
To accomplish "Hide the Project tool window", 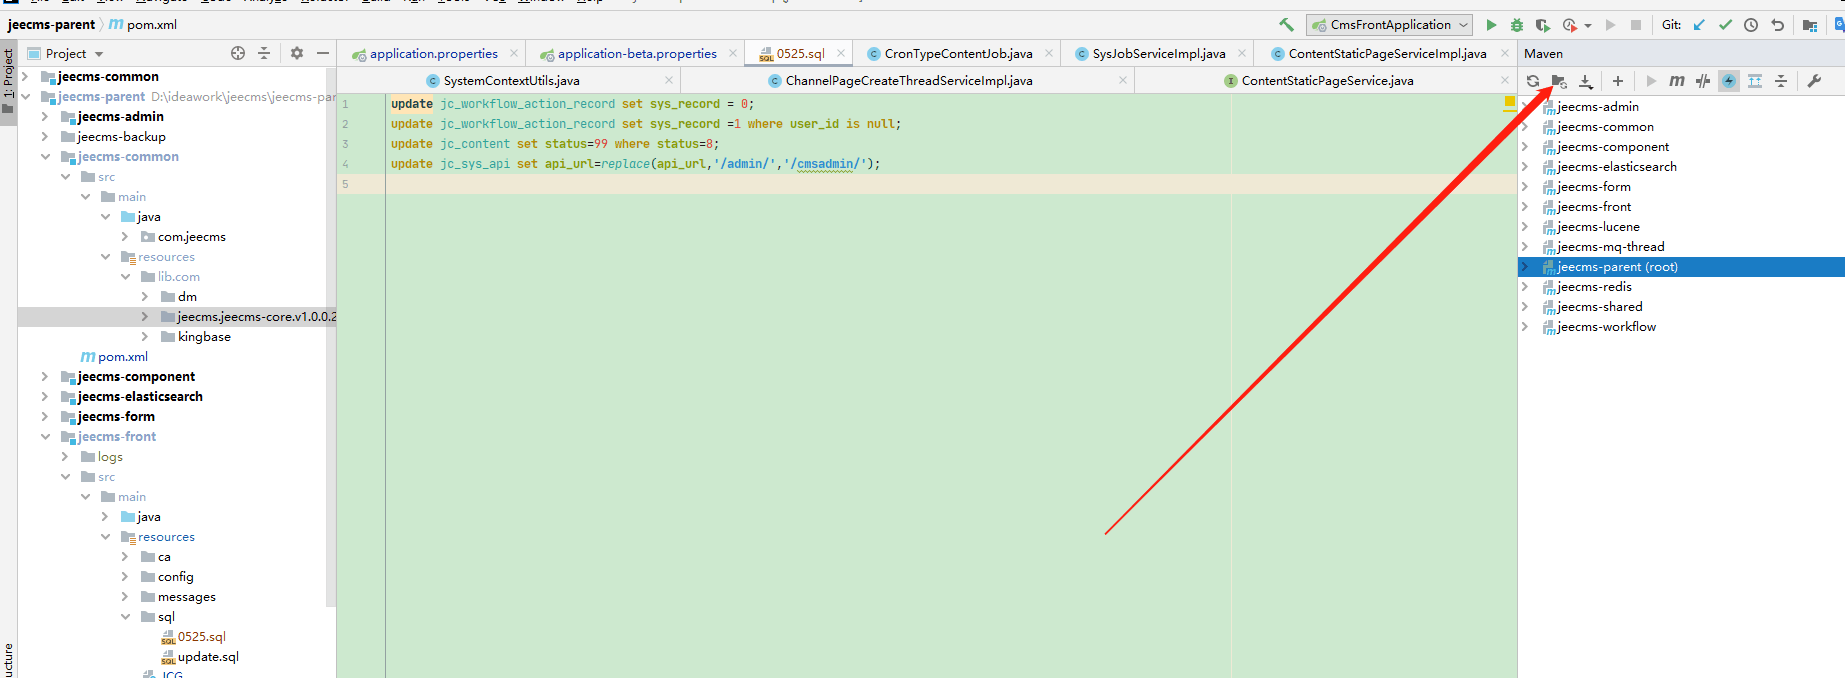I will pyautogui.click(x=323, y=53).
